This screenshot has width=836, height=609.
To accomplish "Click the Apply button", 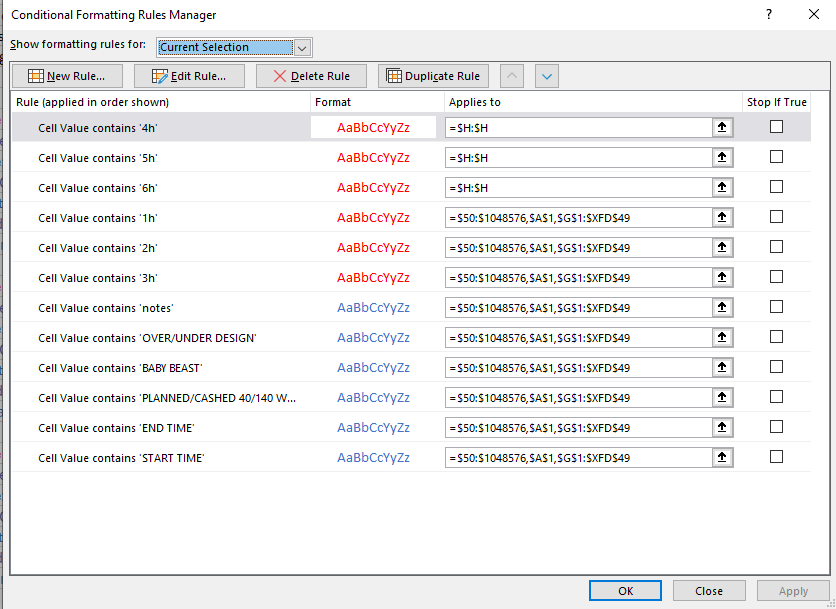I will click(x=793, y=591).
